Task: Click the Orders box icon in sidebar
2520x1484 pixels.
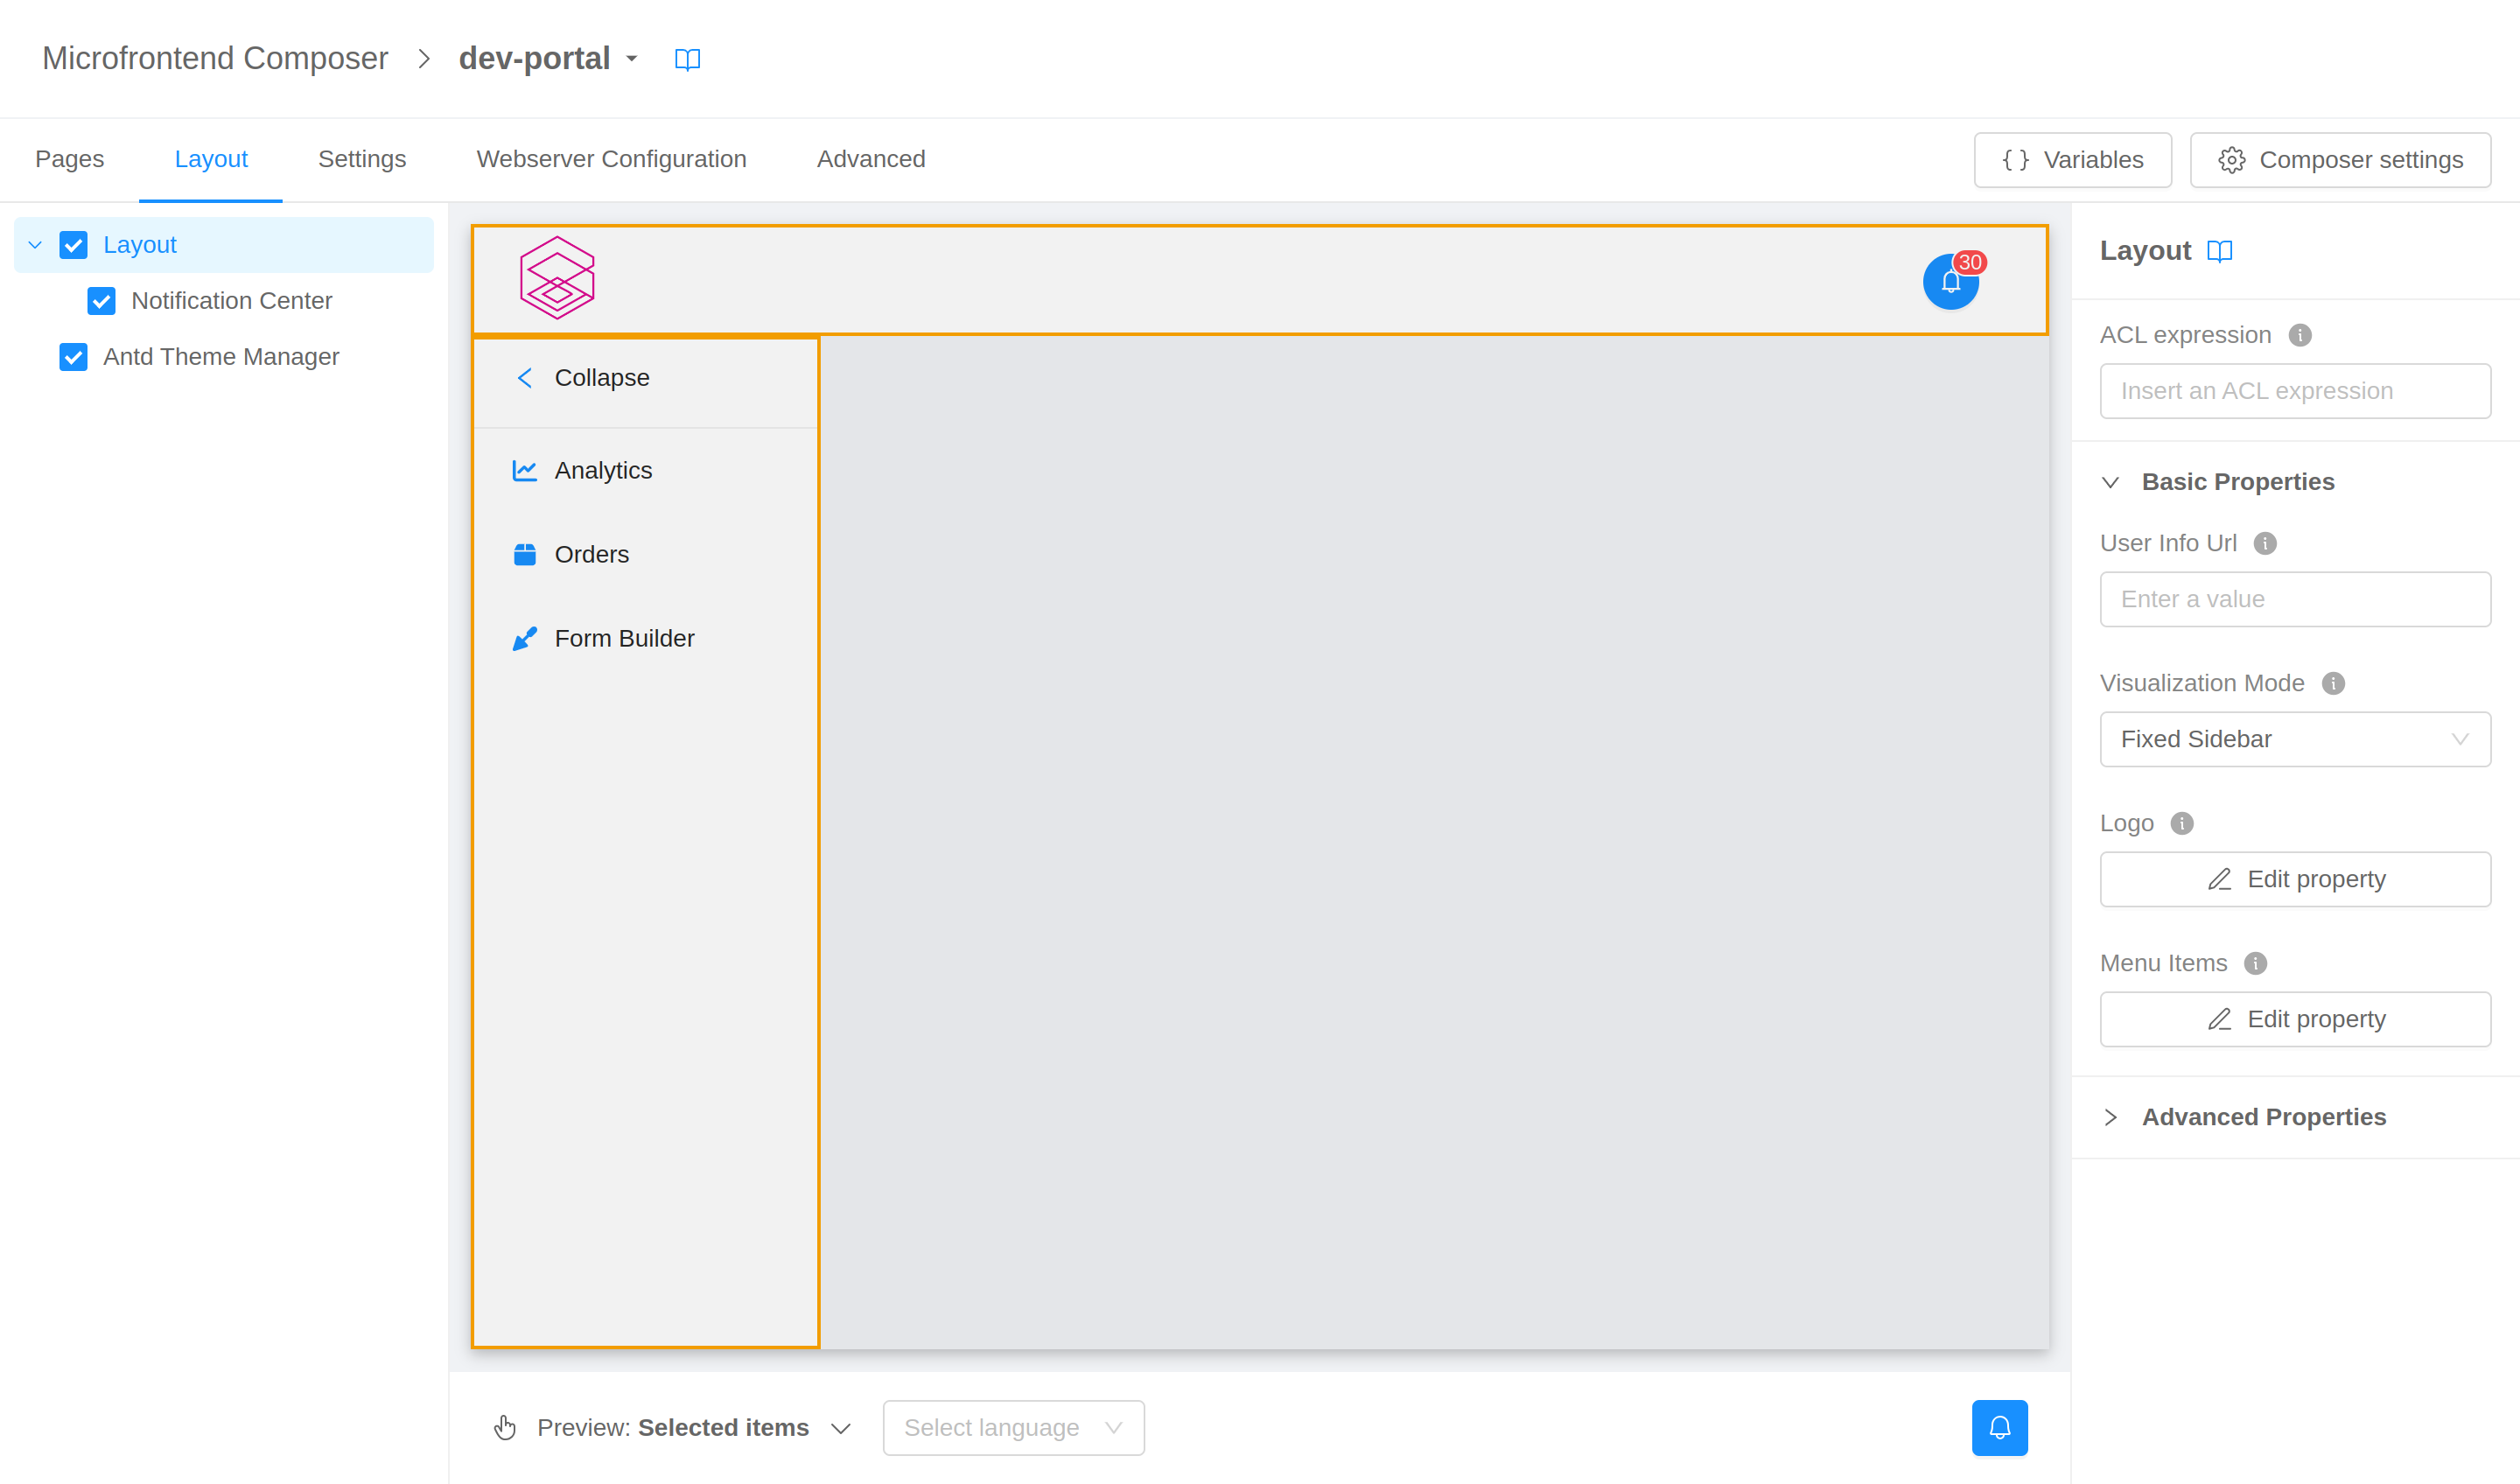Action: (524, 554)
